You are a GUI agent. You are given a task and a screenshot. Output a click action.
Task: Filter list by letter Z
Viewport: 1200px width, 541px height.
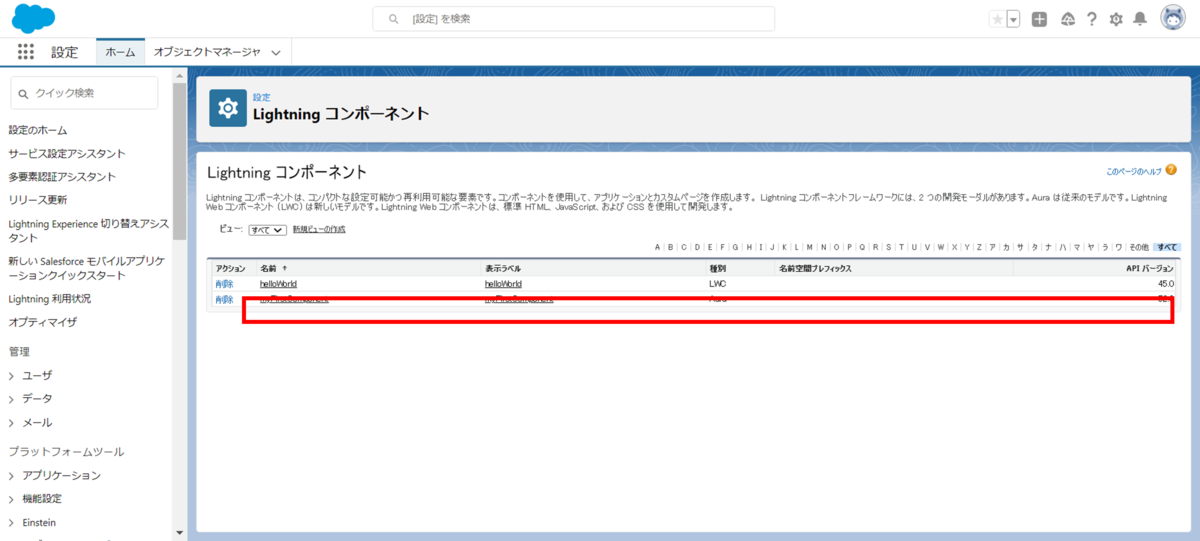click(x=979, y=247)
